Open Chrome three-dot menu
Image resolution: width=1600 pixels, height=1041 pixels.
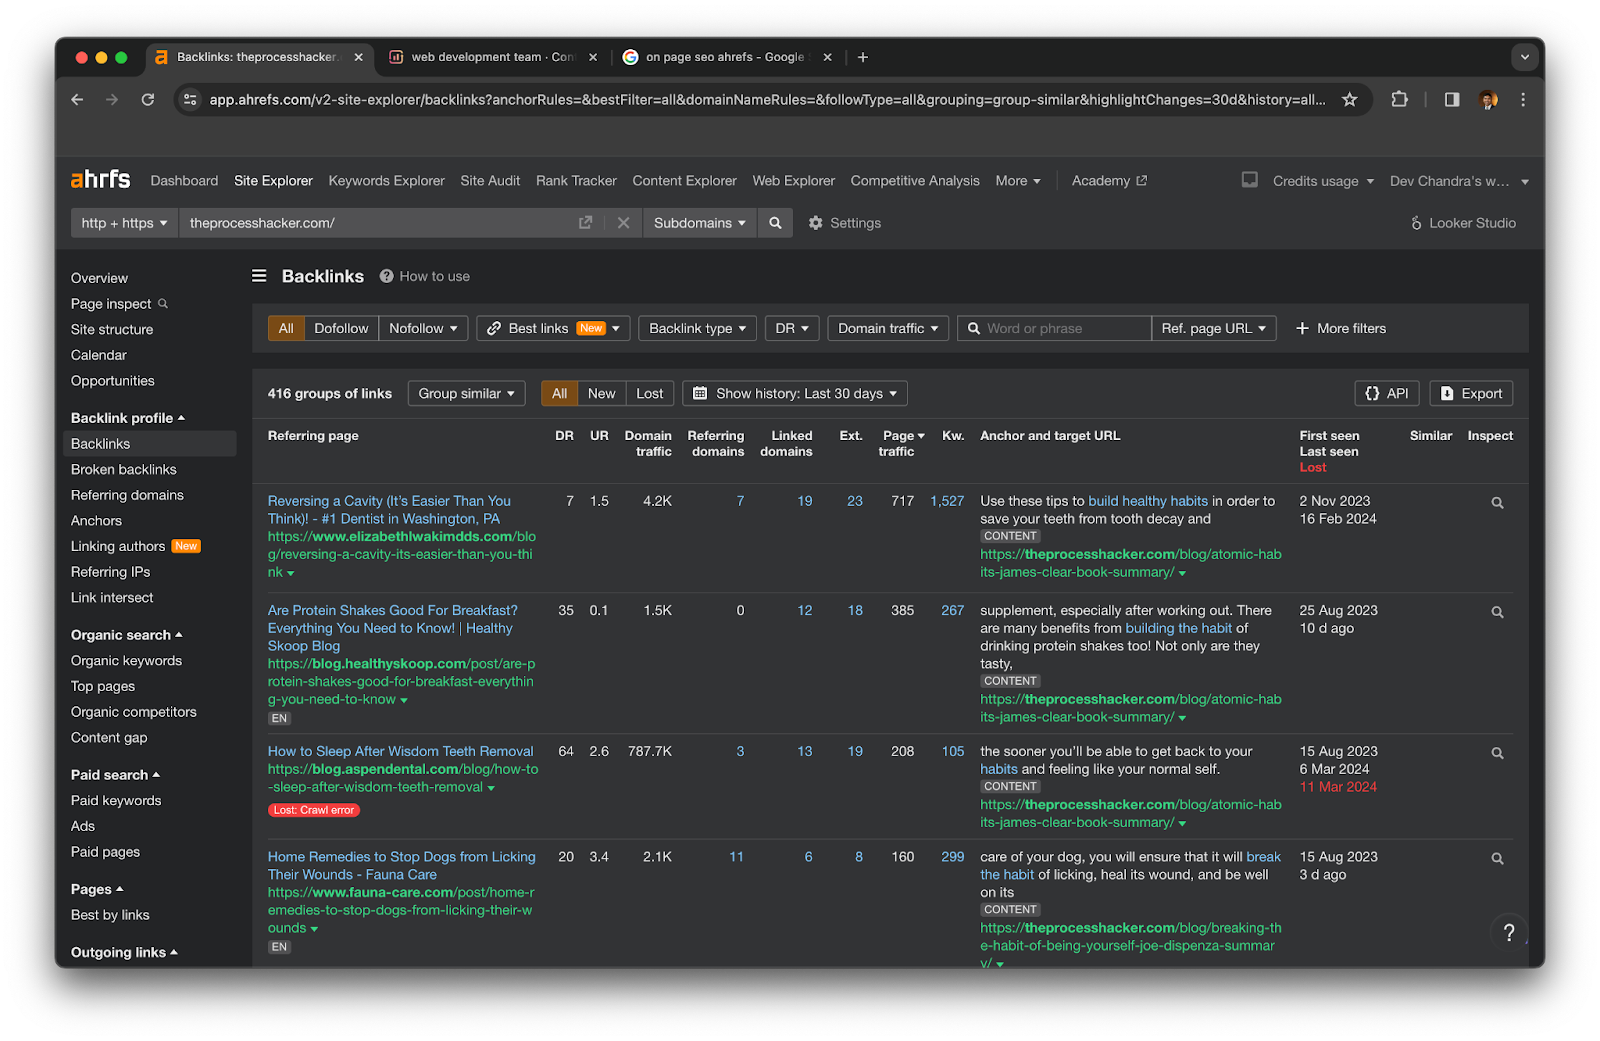1523,99
